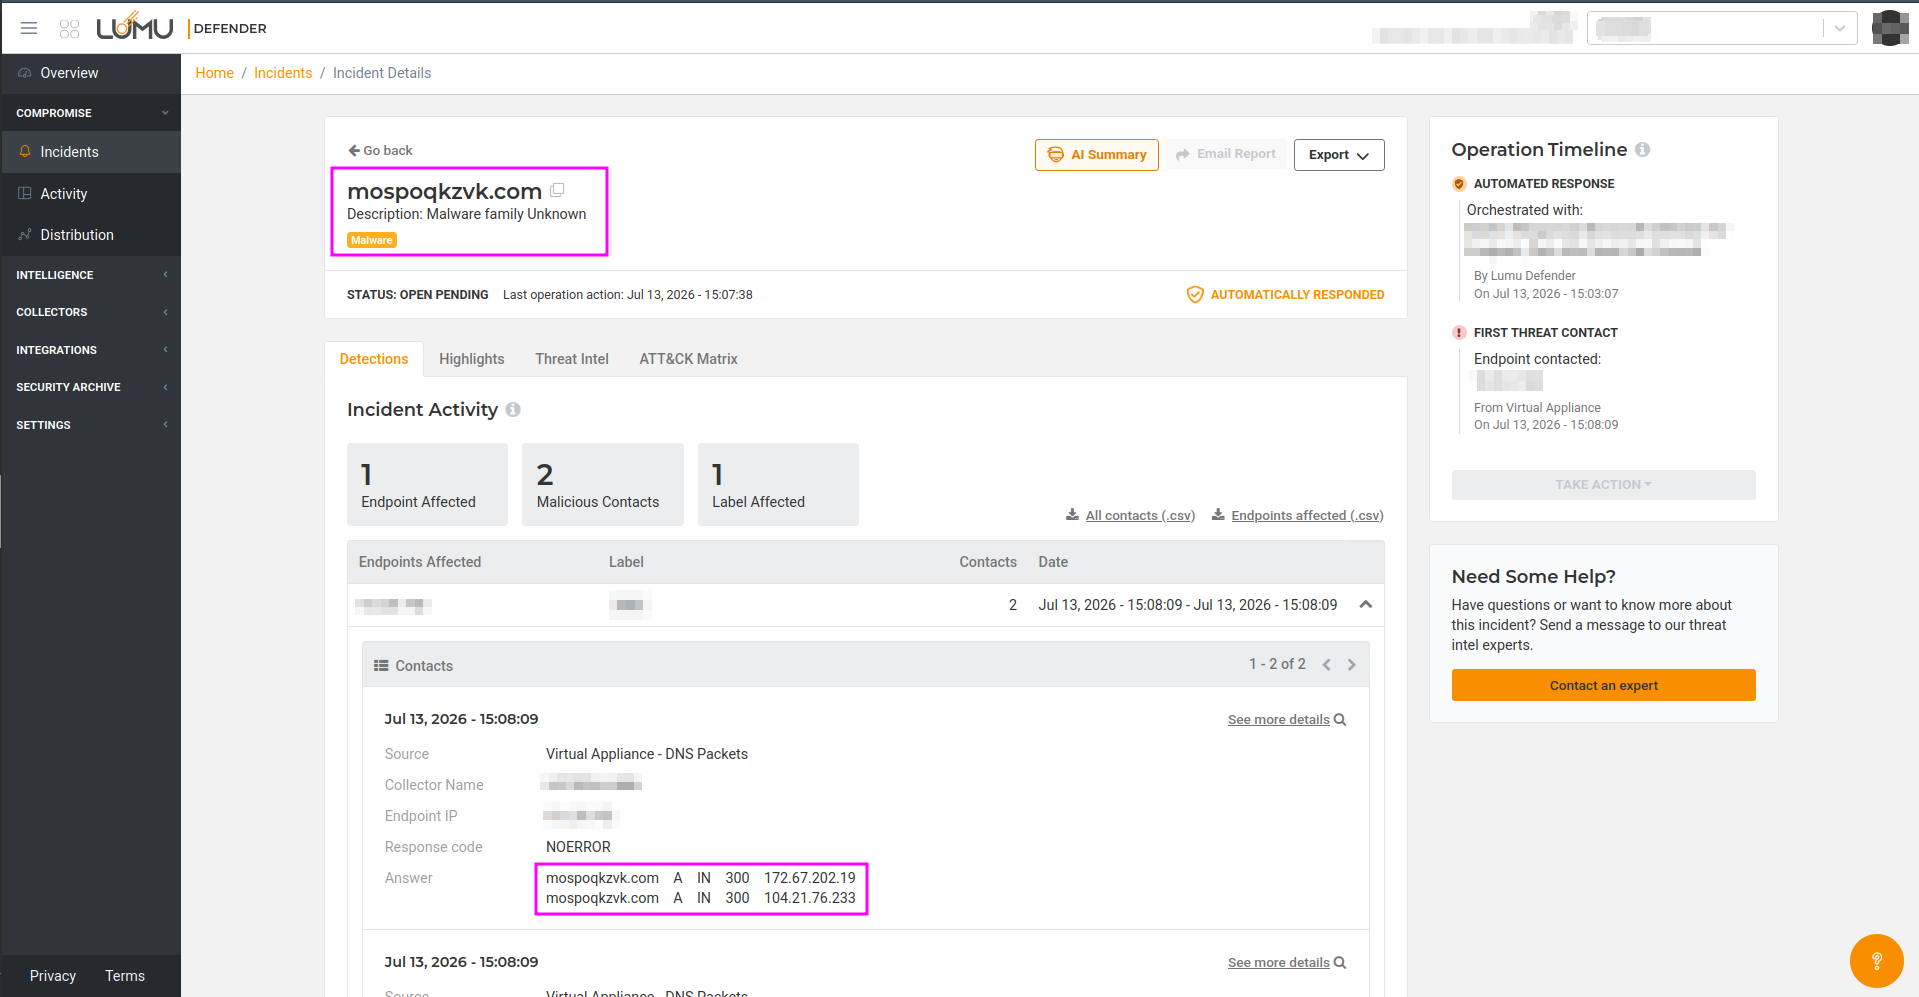See more details for first contact
Image resolution: width=1919 pixels, height=997 pixels.
(x=1287, y=720)
